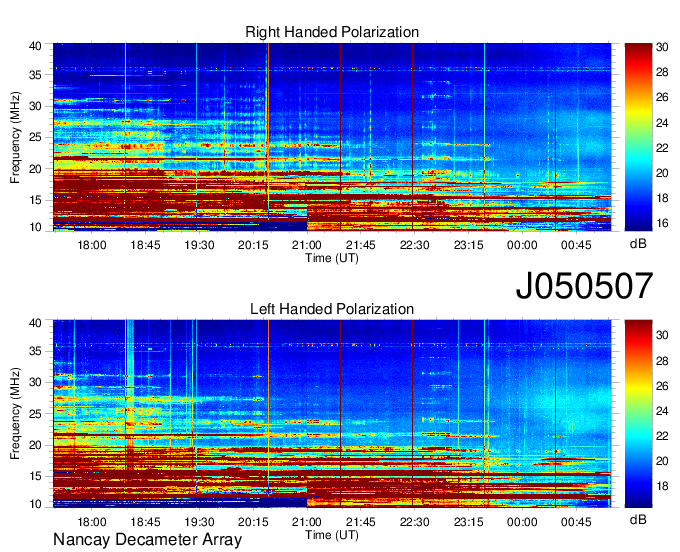This screenshot has height=552, width=680.
Task: Click the 'Nancay Decameter Array' caption
Action: pyautogui.click(x=147, y=540)
